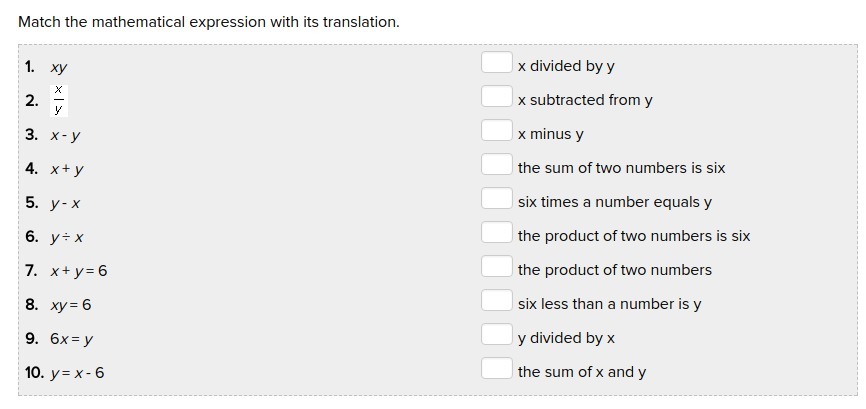The height and width of the screenshot is (409, 866).
Task: Click expression 5, y - x
Action: coord(66,203)
